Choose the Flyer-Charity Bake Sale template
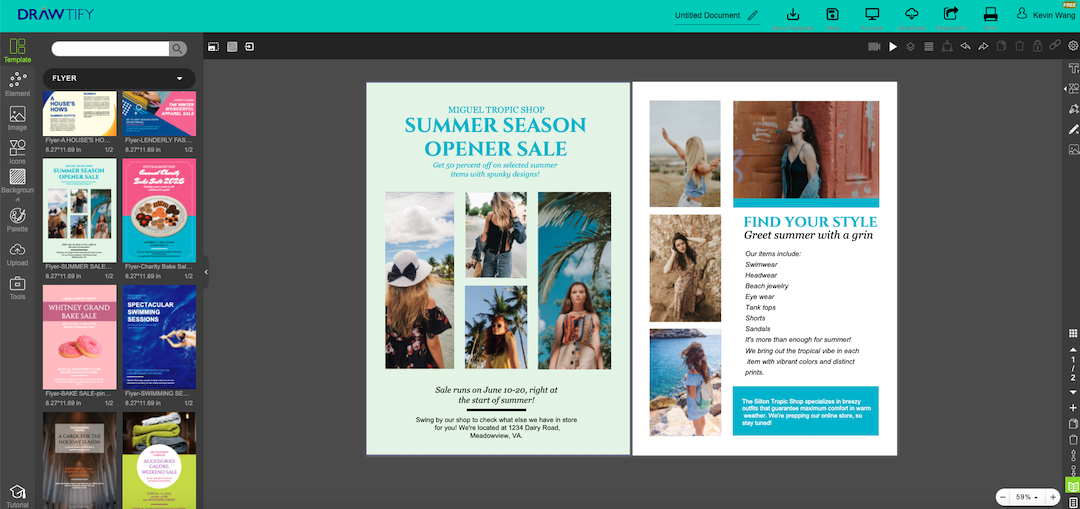The image size is (1080, 509). coord(159,210)
